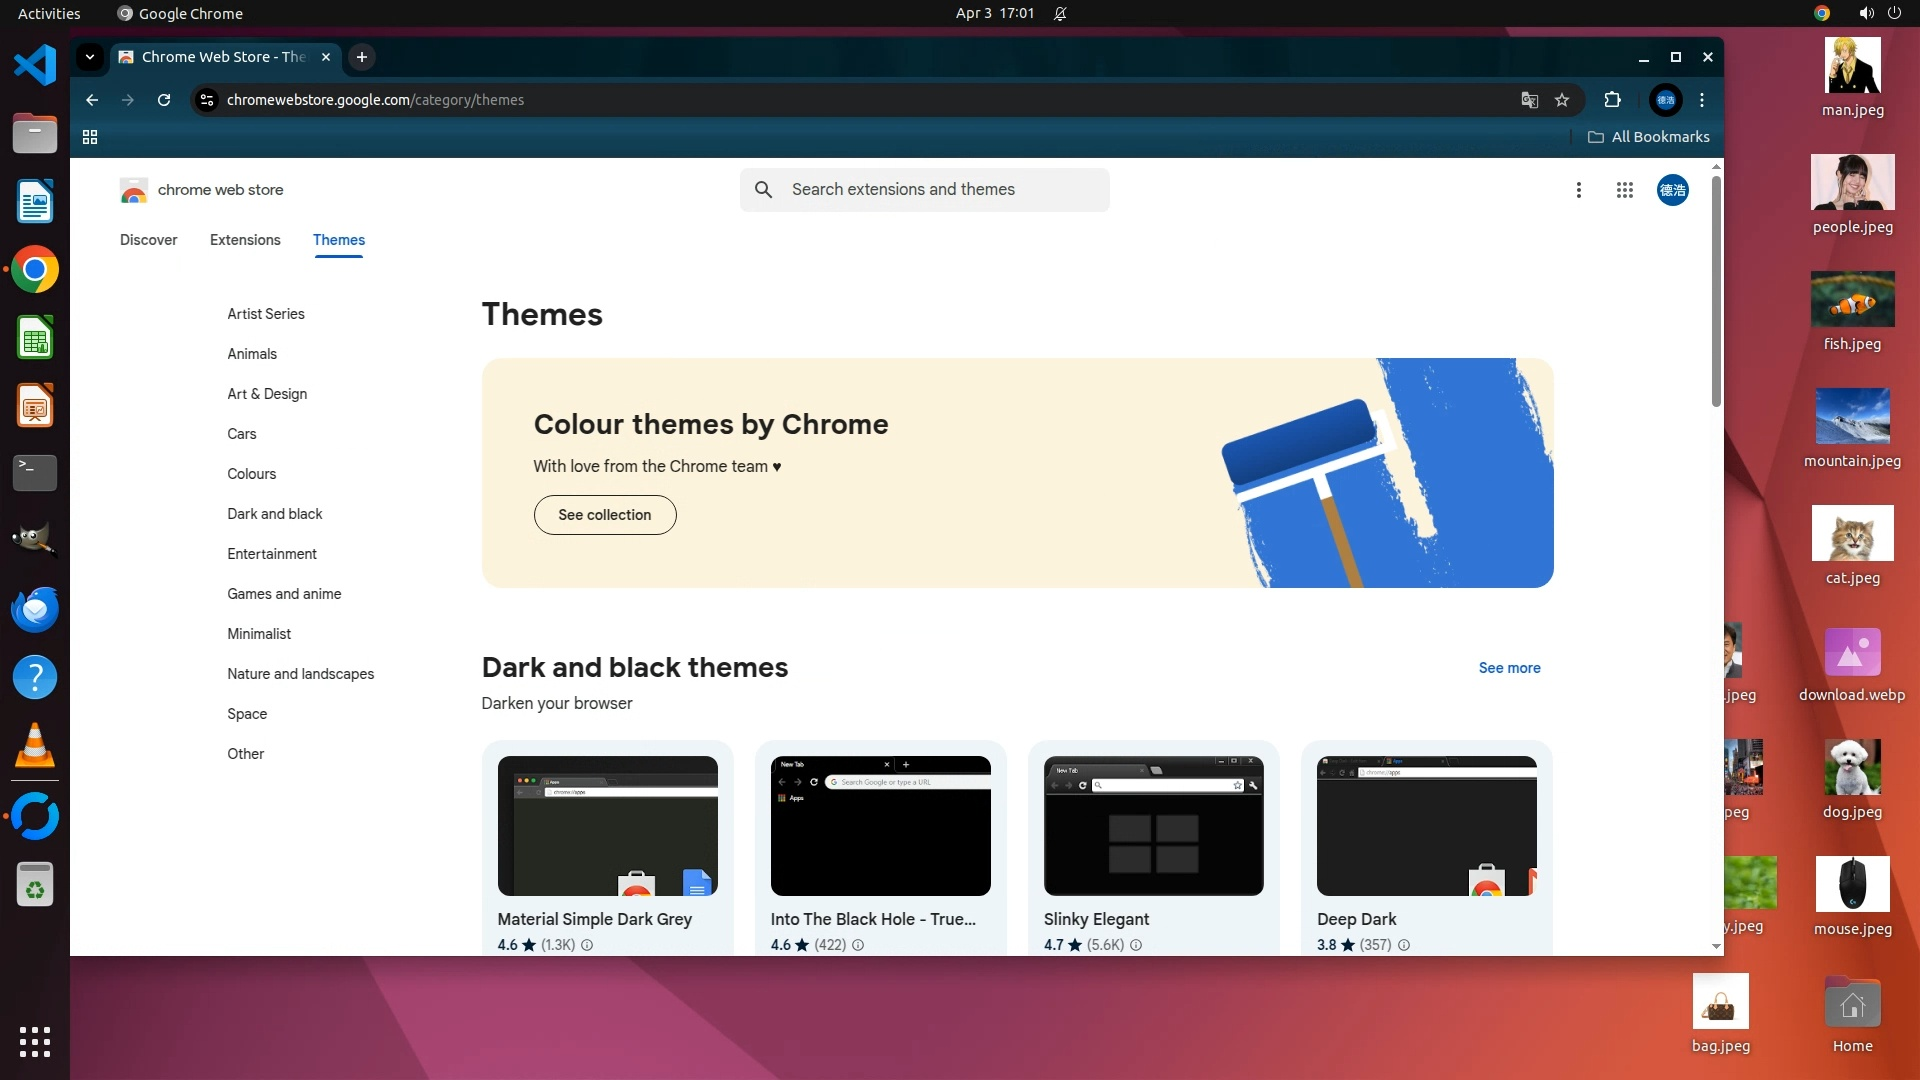Open the web store's three-dot options menu
The height and width of the screenshot is (1080, 1920).
[1578, 190]
